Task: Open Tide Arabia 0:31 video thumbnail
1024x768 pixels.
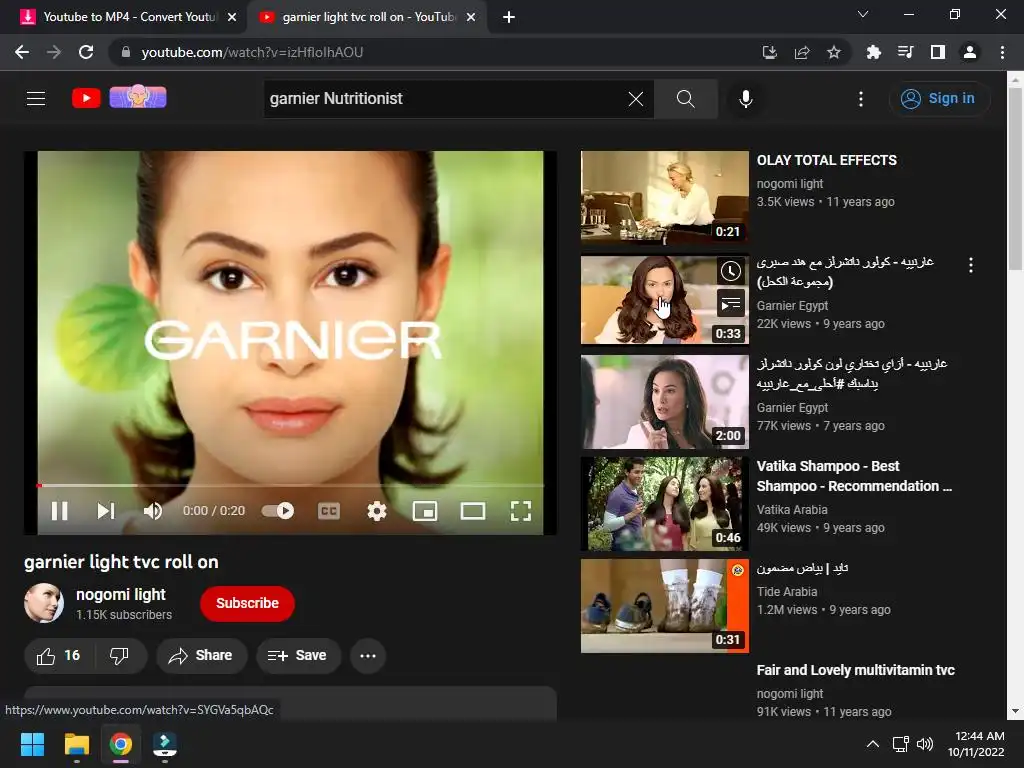Action: coord(665,605)
